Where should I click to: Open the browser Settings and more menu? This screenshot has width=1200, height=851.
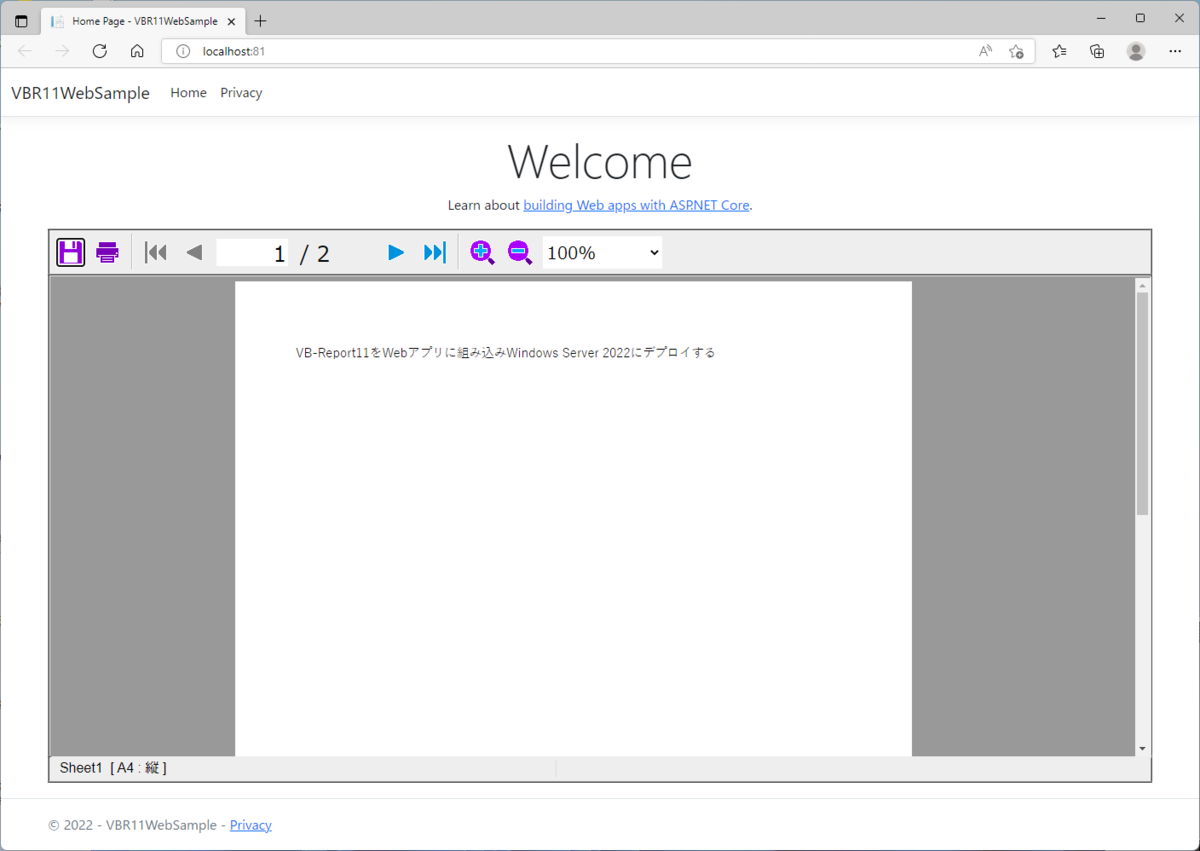1175,51
